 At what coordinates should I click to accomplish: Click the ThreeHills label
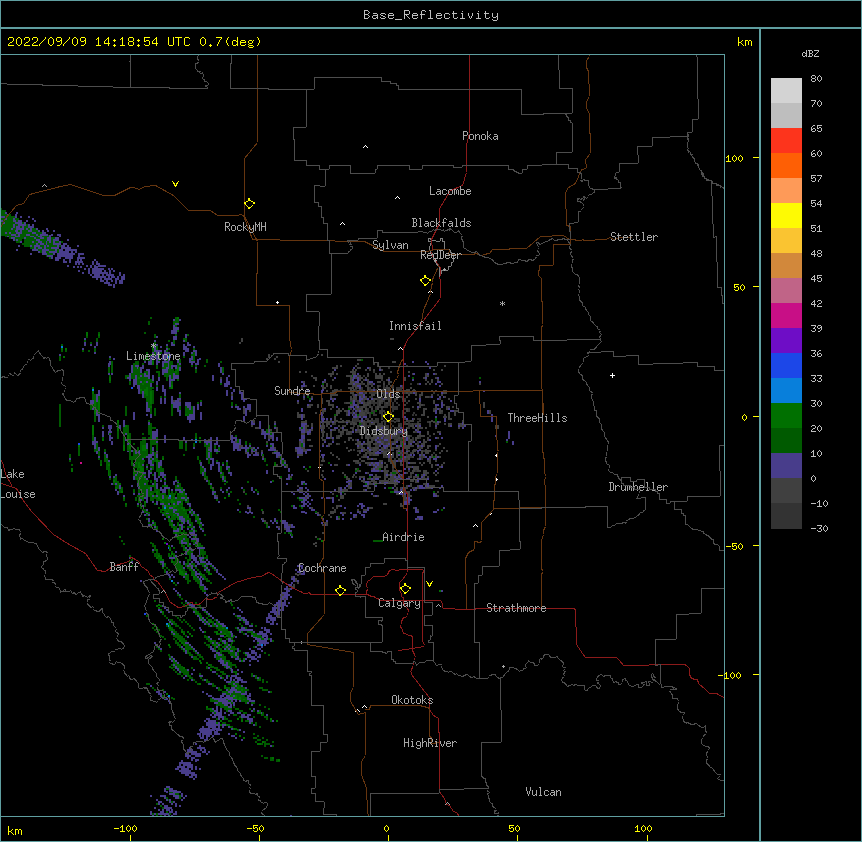(x=537, y=418)
